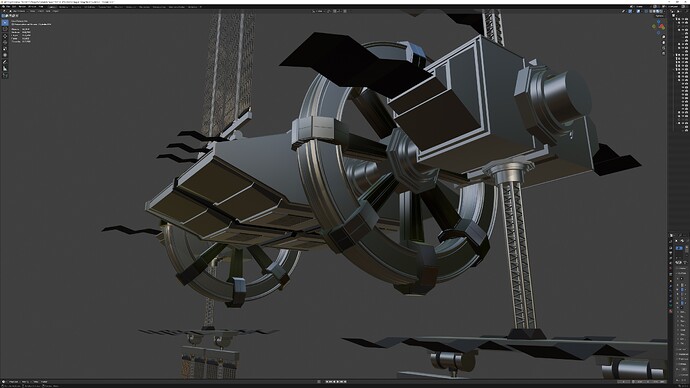The width and height of the screenshot is (690, 388).
Task: Switch to Wireframe viewport shading
Action: click(651, 11)
